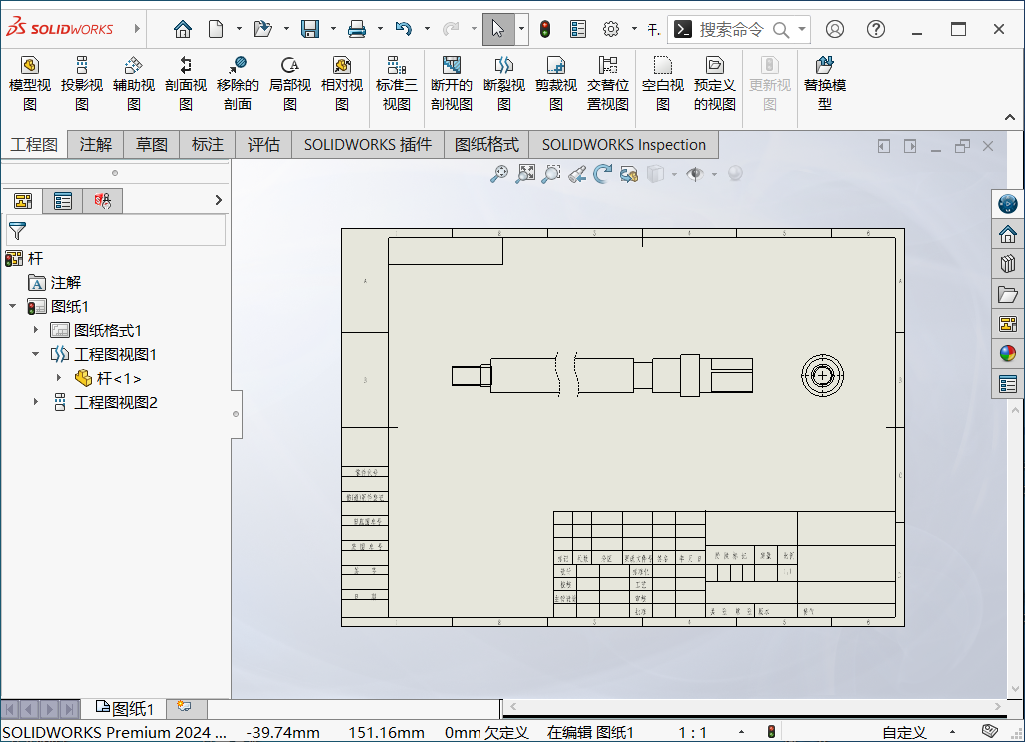Switch to the 注解 ribbon tab

[x=95, y=144]
